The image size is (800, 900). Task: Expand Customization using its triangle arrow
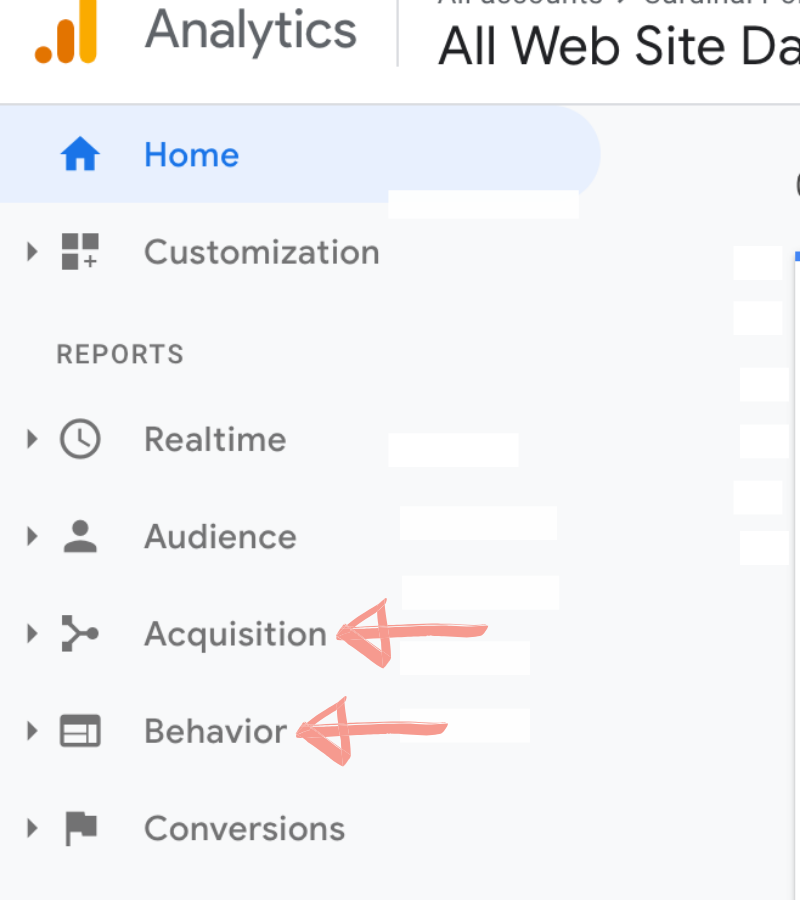[x=32, y=252]
